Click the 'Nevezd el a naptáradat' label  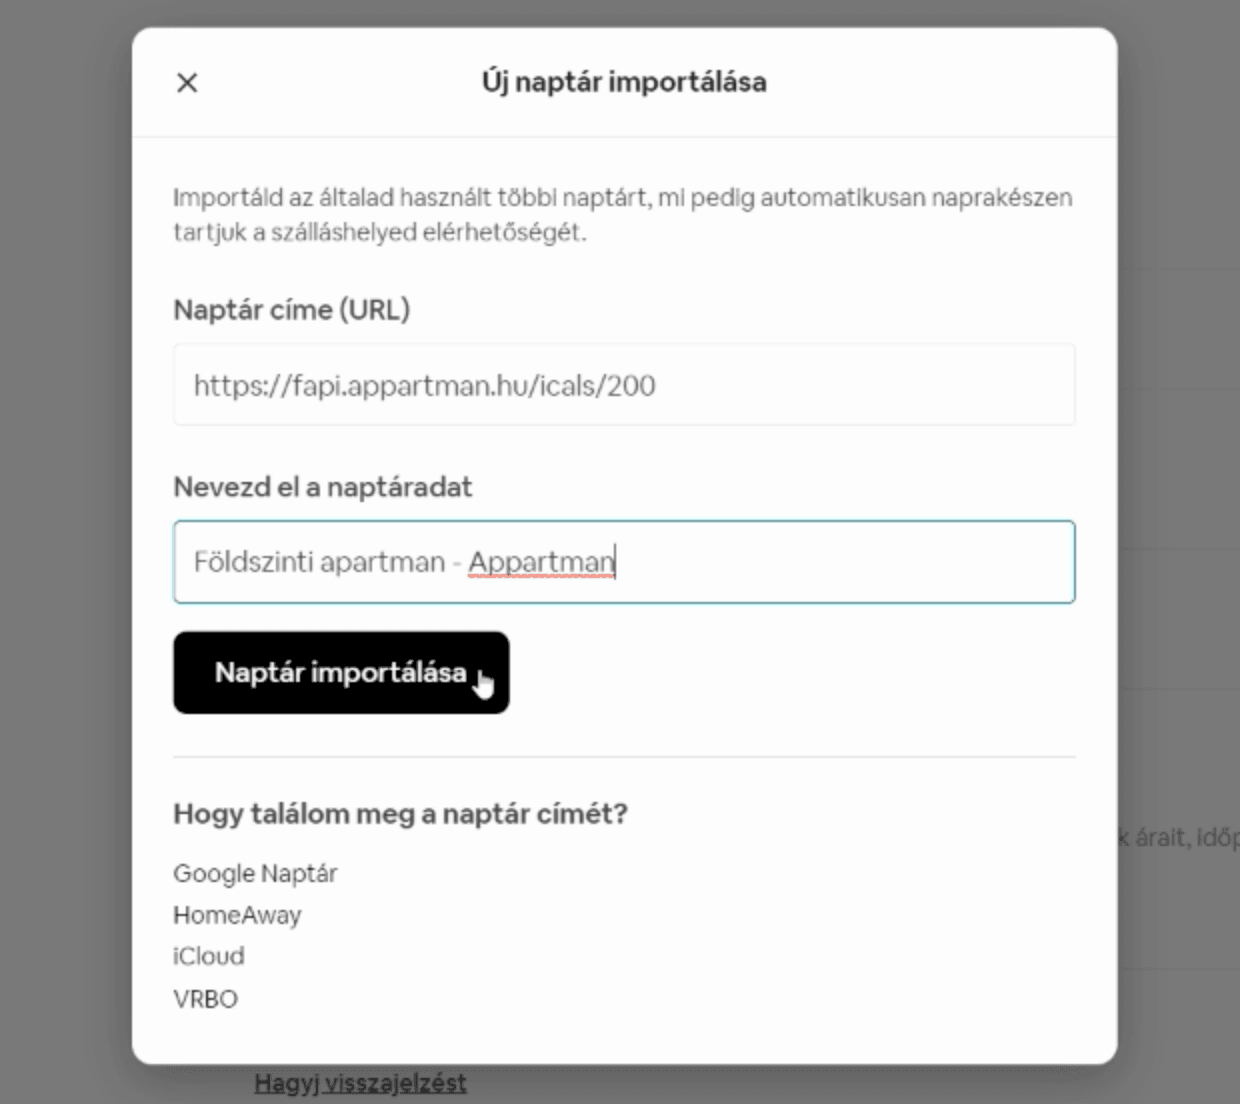click(x=323, y=487)
